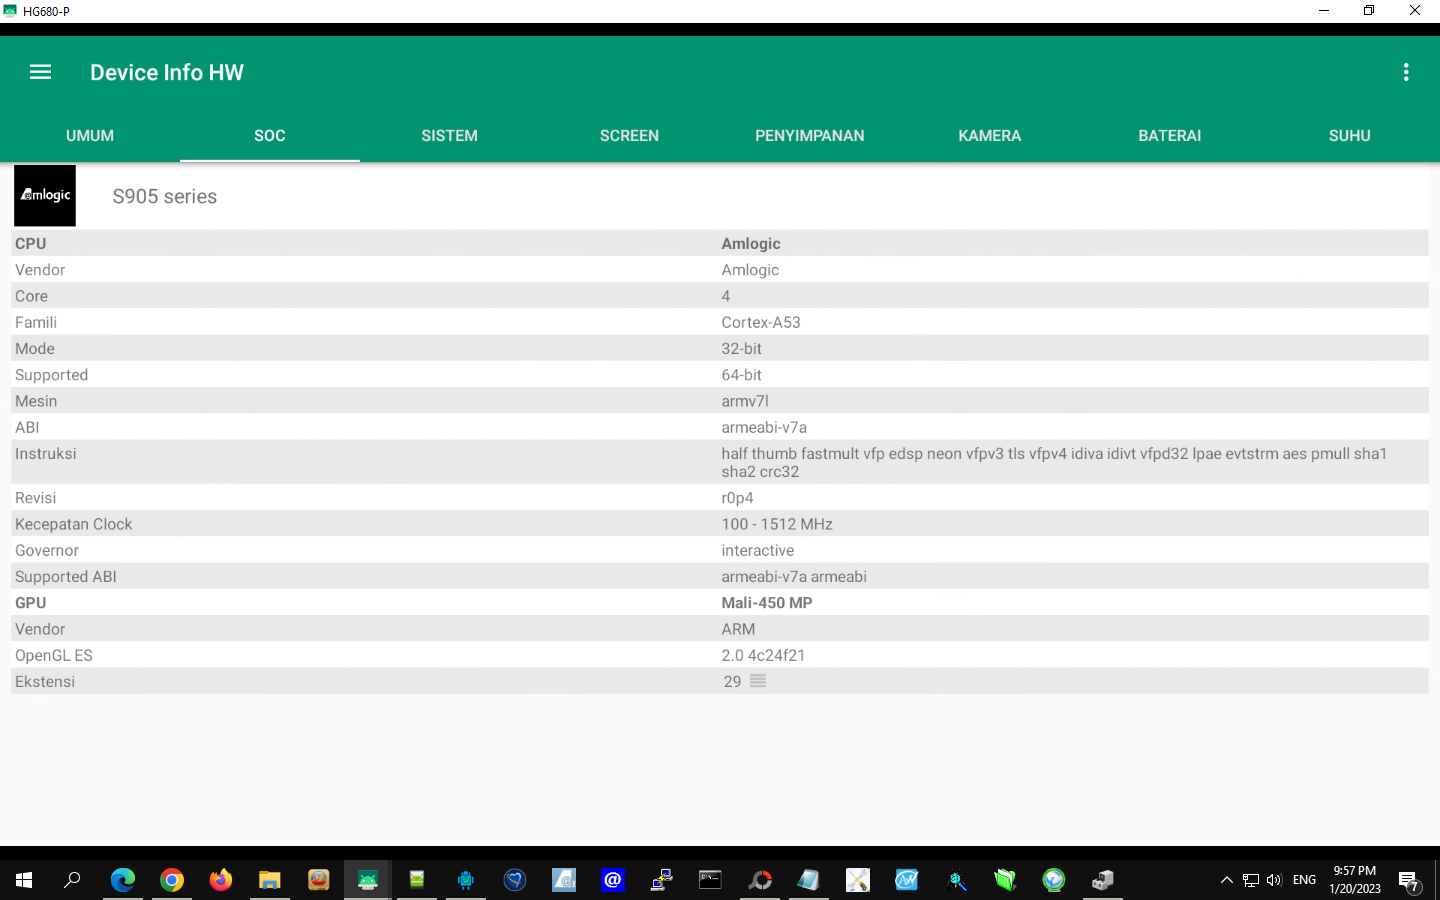
Task: Switch the ENG input language indicator
Action: [1304, 880]
